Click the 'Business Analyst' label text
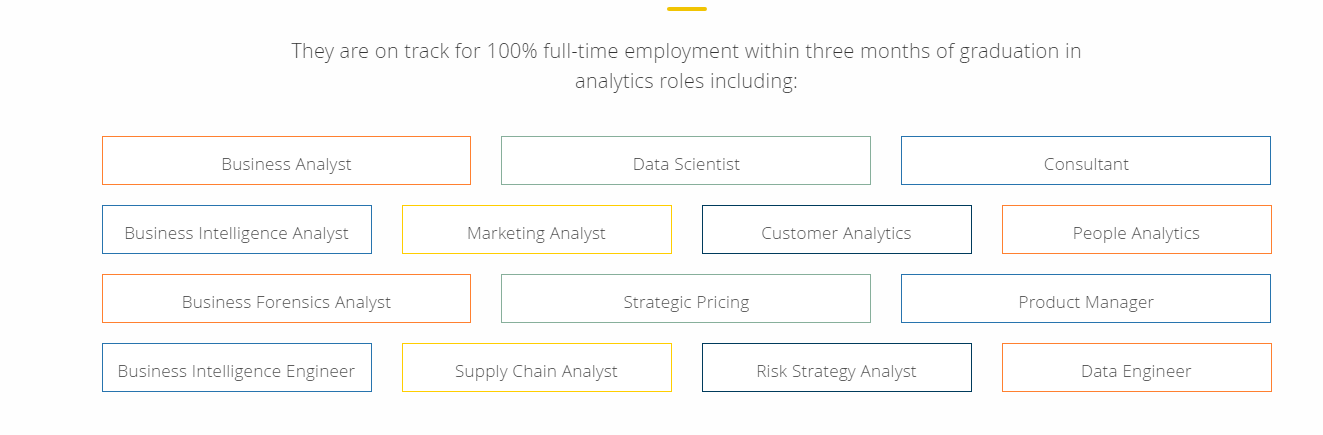Image resolution: width=1323 pixels, height=435 pixels. tap(286, 164)
